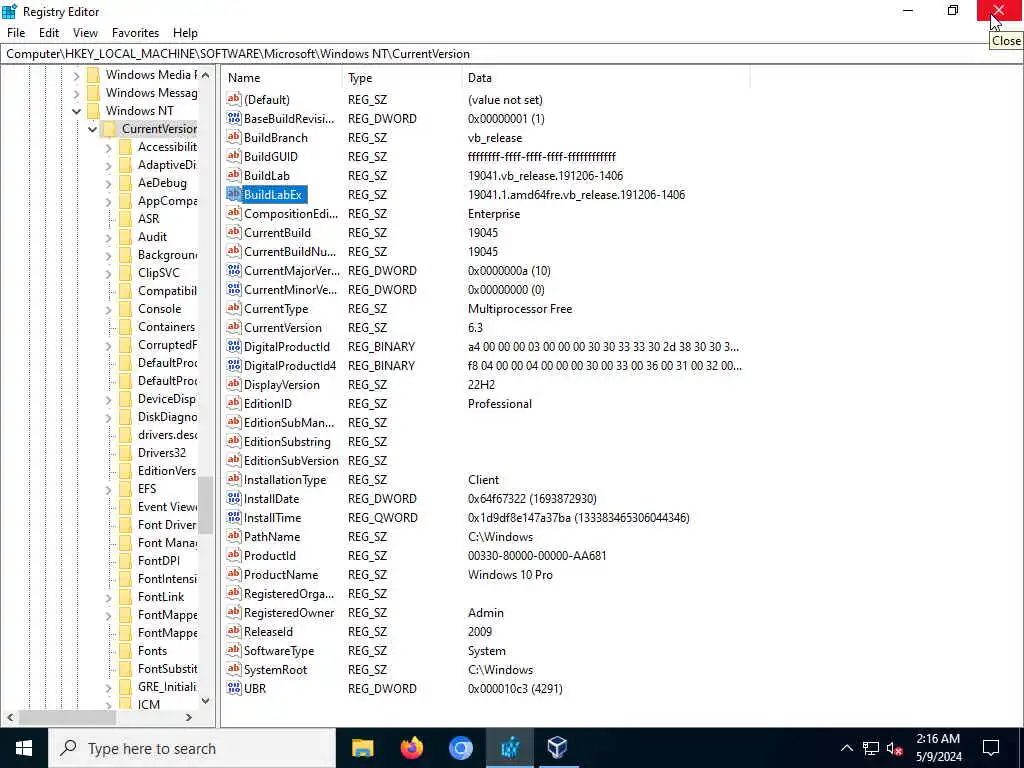
Task: Select the RegisteredOwner value name
Action: pyautogui.click(x=289, y=613)
